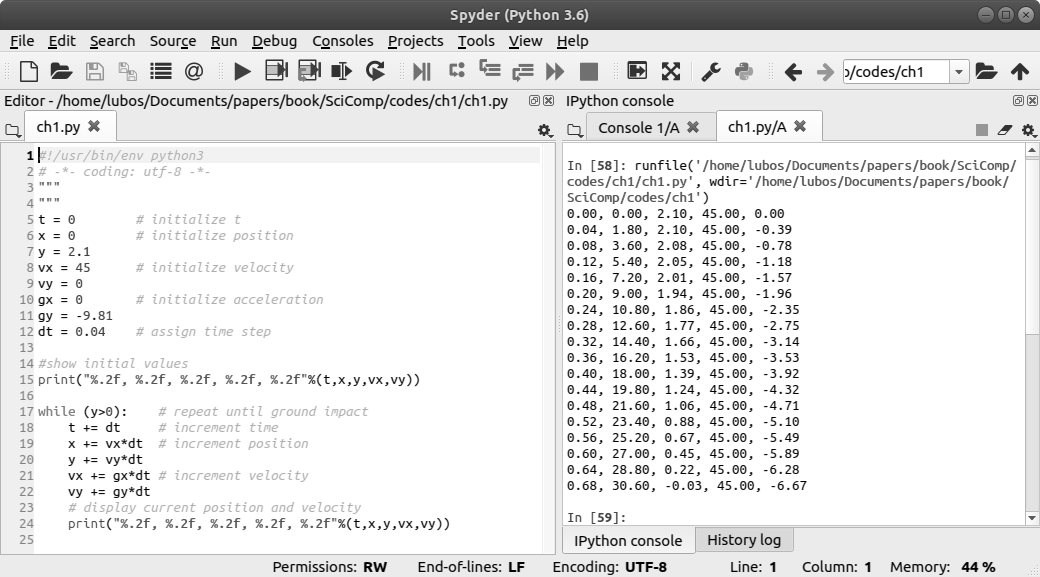Open the Help menu
Screen dimensions: 1040x577
pyautogui.click(x=572, y=41)
